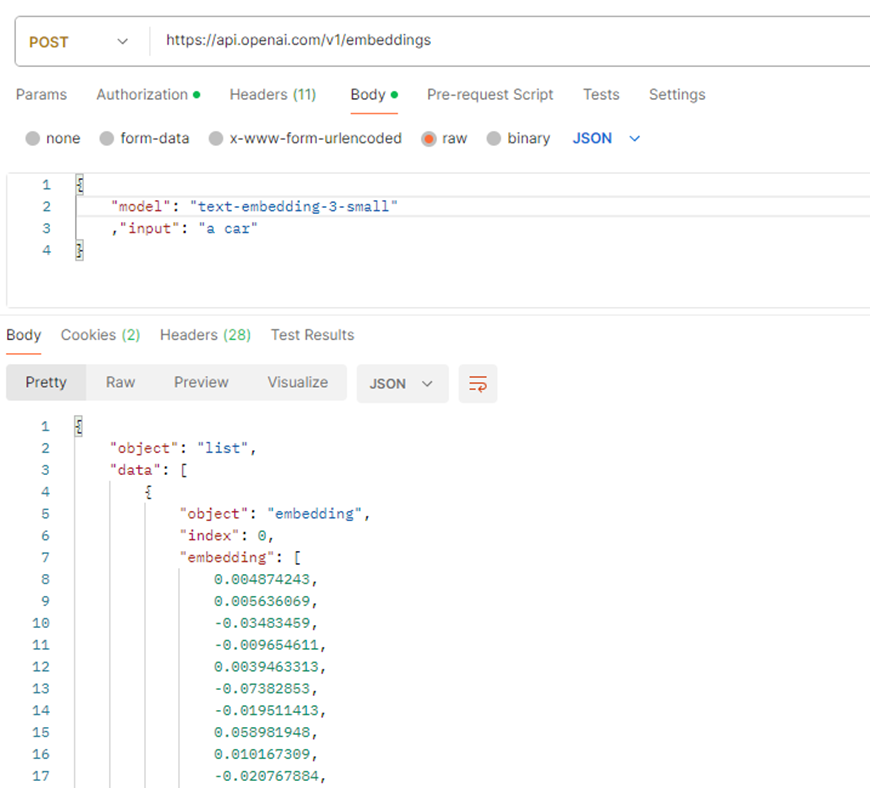
Task: Open the POST method dropdown
Action: coord(80,42)
